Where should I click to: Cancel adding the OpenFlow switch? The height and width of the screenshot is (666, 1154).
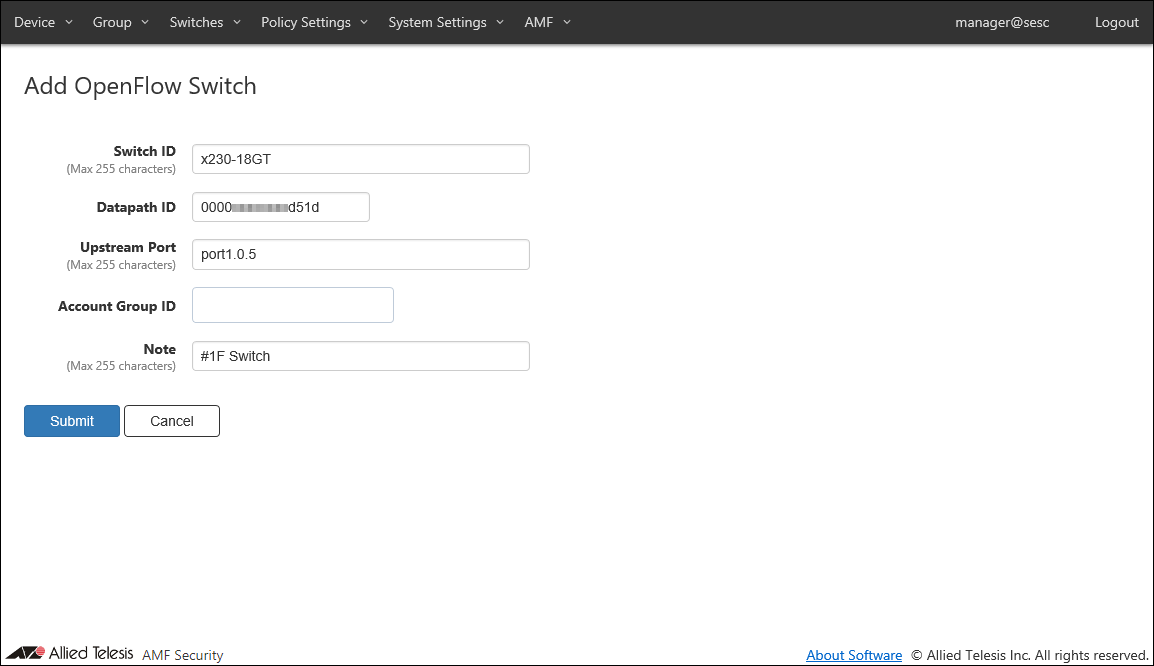171,421
